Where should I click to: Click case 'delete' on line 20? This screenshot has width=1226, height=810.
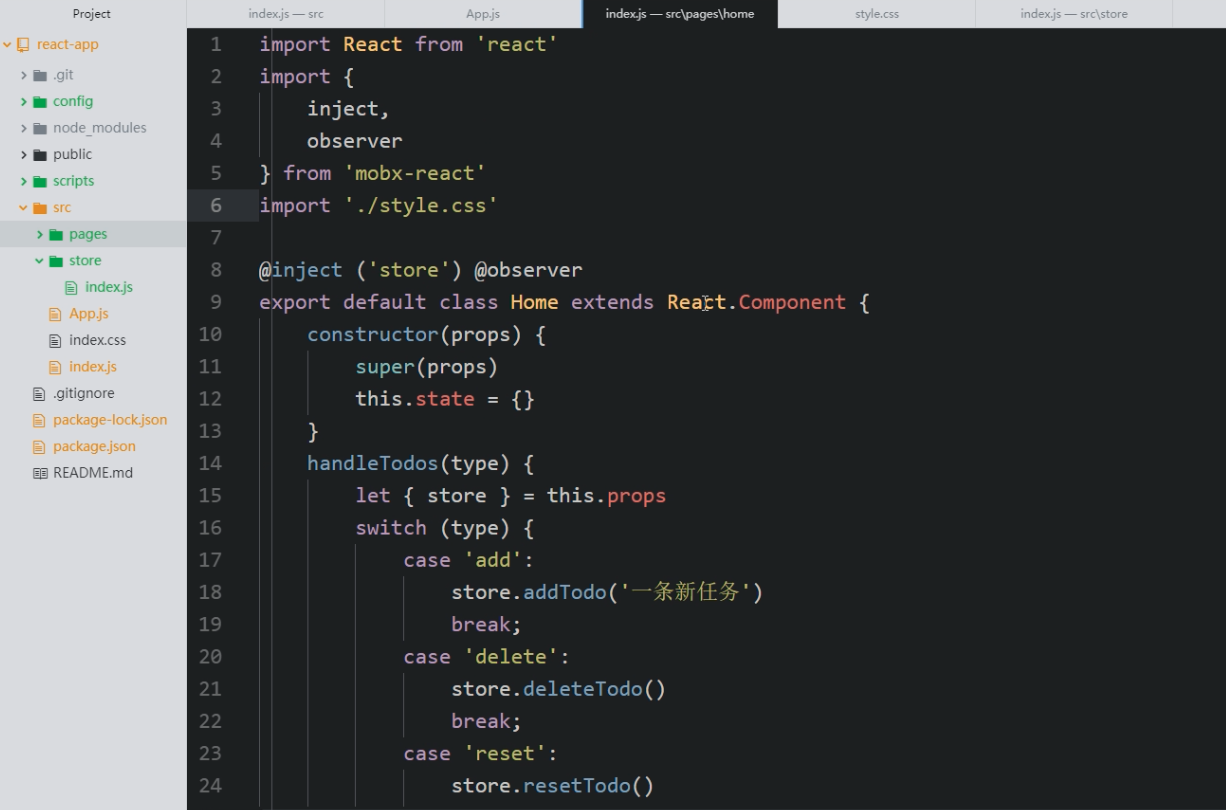click(486, 656)
